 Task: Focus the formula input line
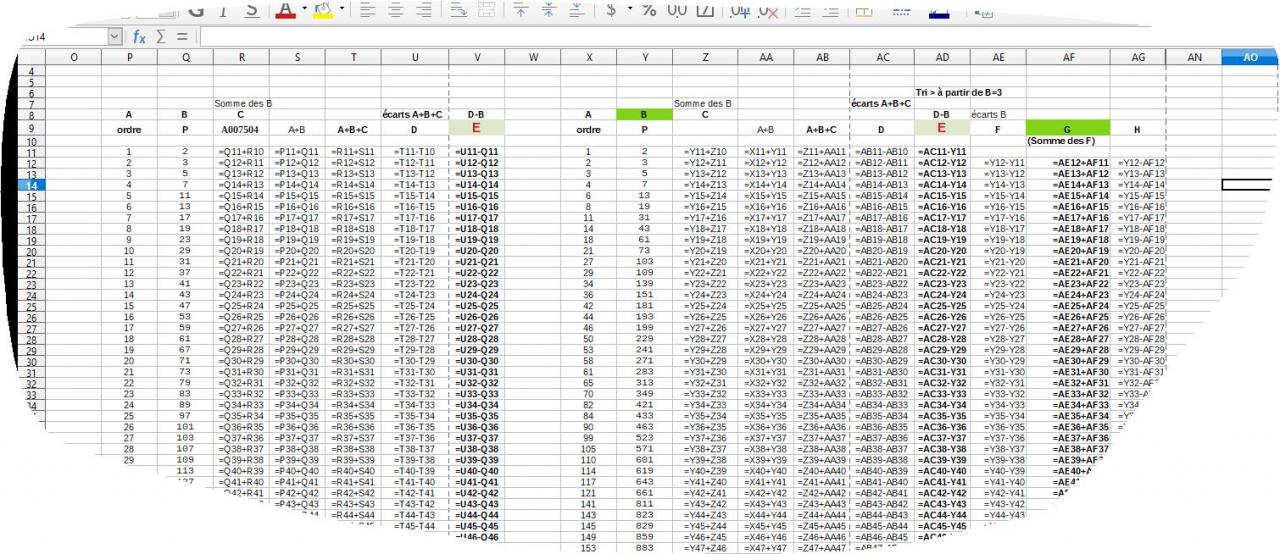(x=740, y=37)
